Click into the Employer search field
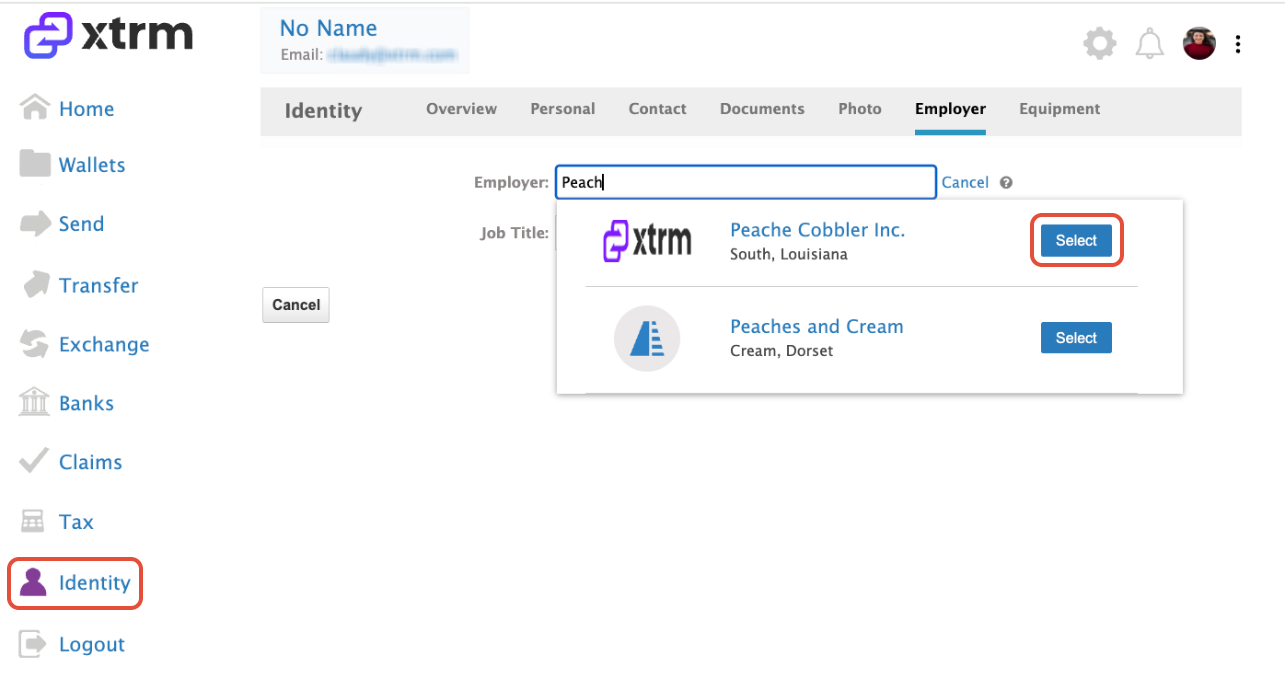This screenshot has width=1285, height=690. [746, 182]
